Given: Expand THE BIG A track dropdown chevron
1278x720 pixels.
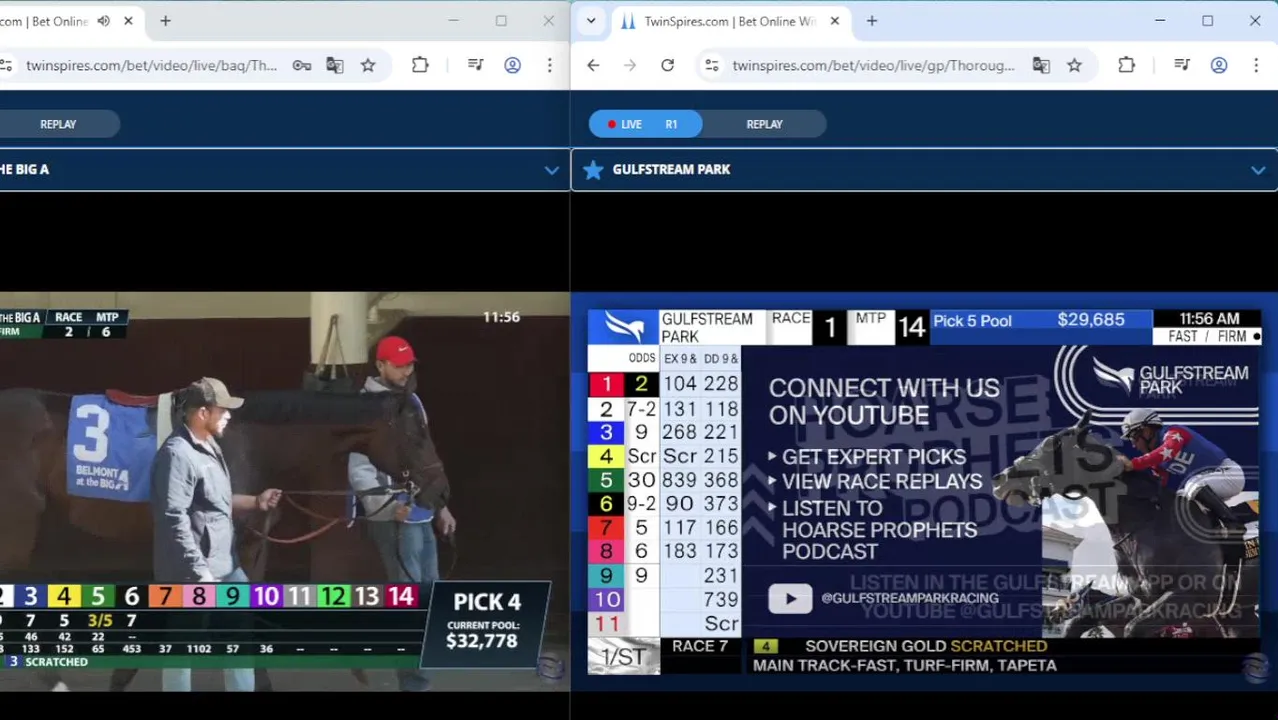Looking at the screenshot, I should (551, 170).
